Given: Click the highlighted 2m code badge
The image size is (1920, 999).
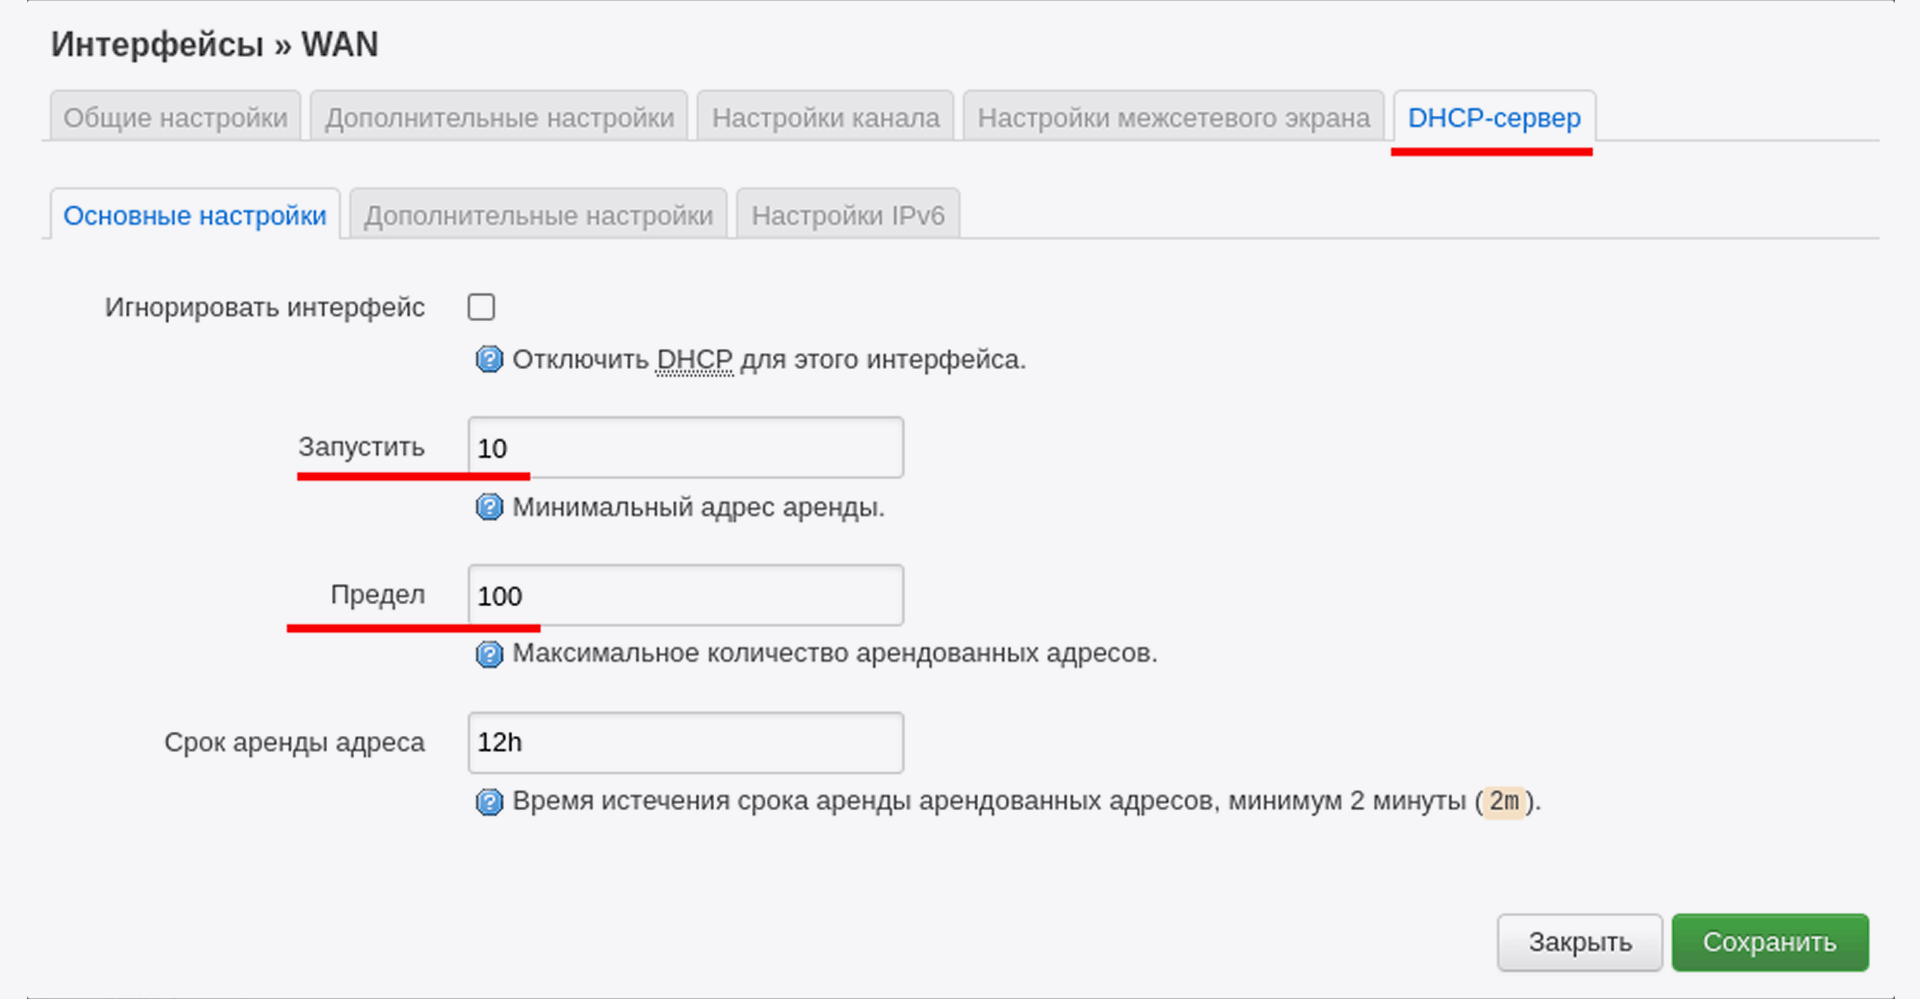Looking at the screenshot, I should 1503,802.
